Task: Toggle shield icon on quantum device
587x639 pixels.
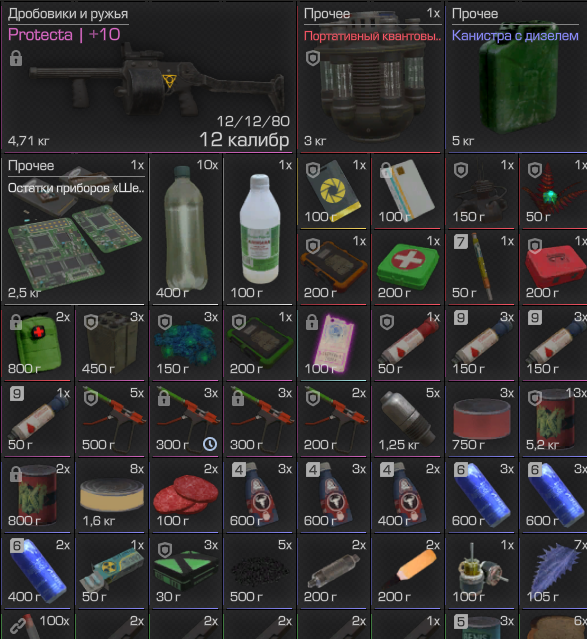Action: click(x=313, y=59)
